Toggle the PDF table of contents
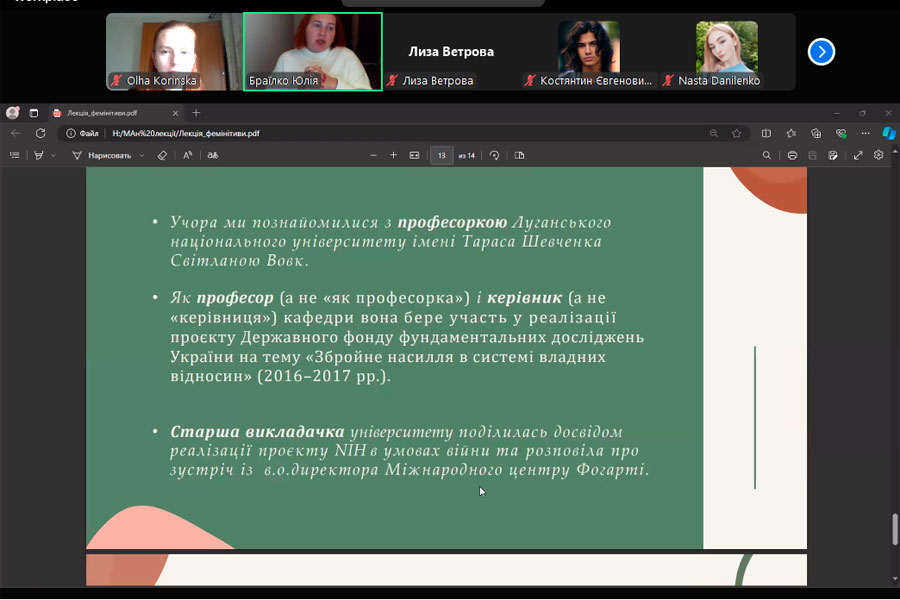 [15, 155]
